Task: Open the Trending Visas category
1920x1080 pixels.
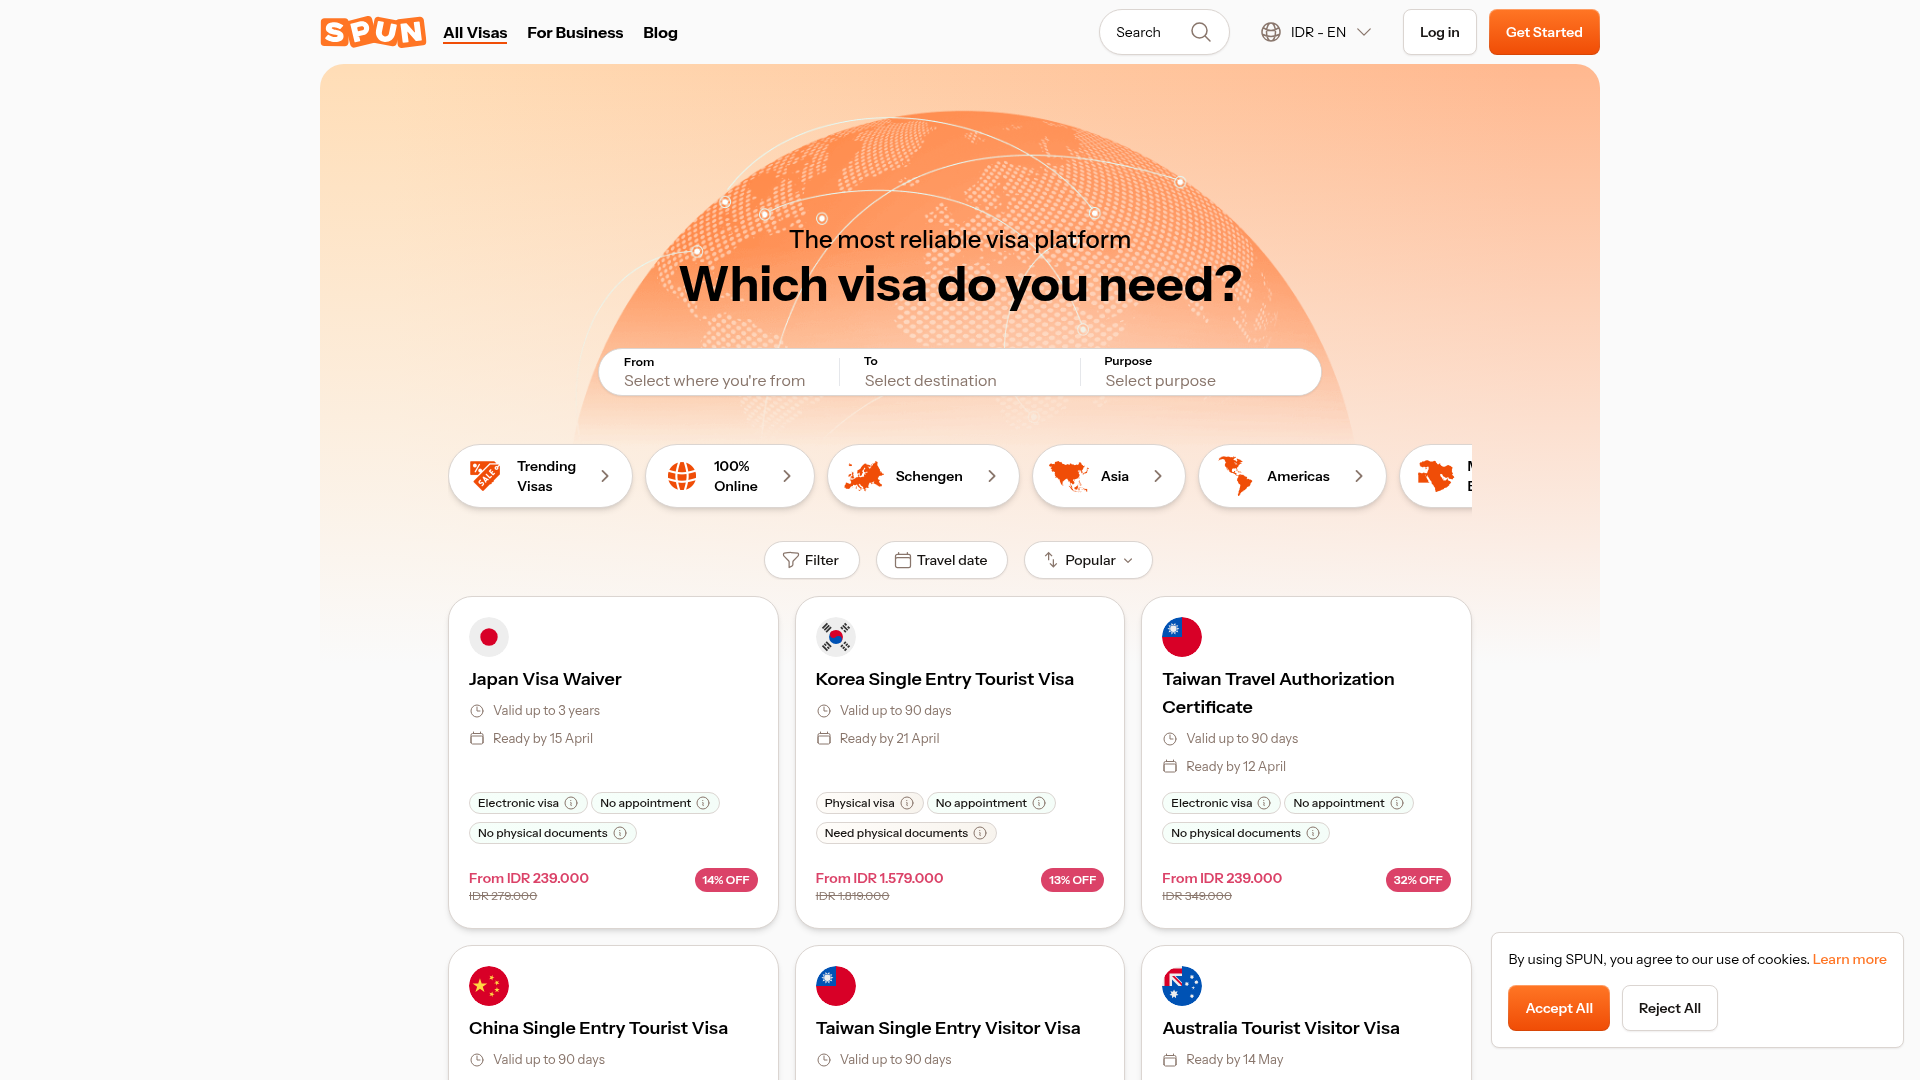Action: [x=540, y=476]
